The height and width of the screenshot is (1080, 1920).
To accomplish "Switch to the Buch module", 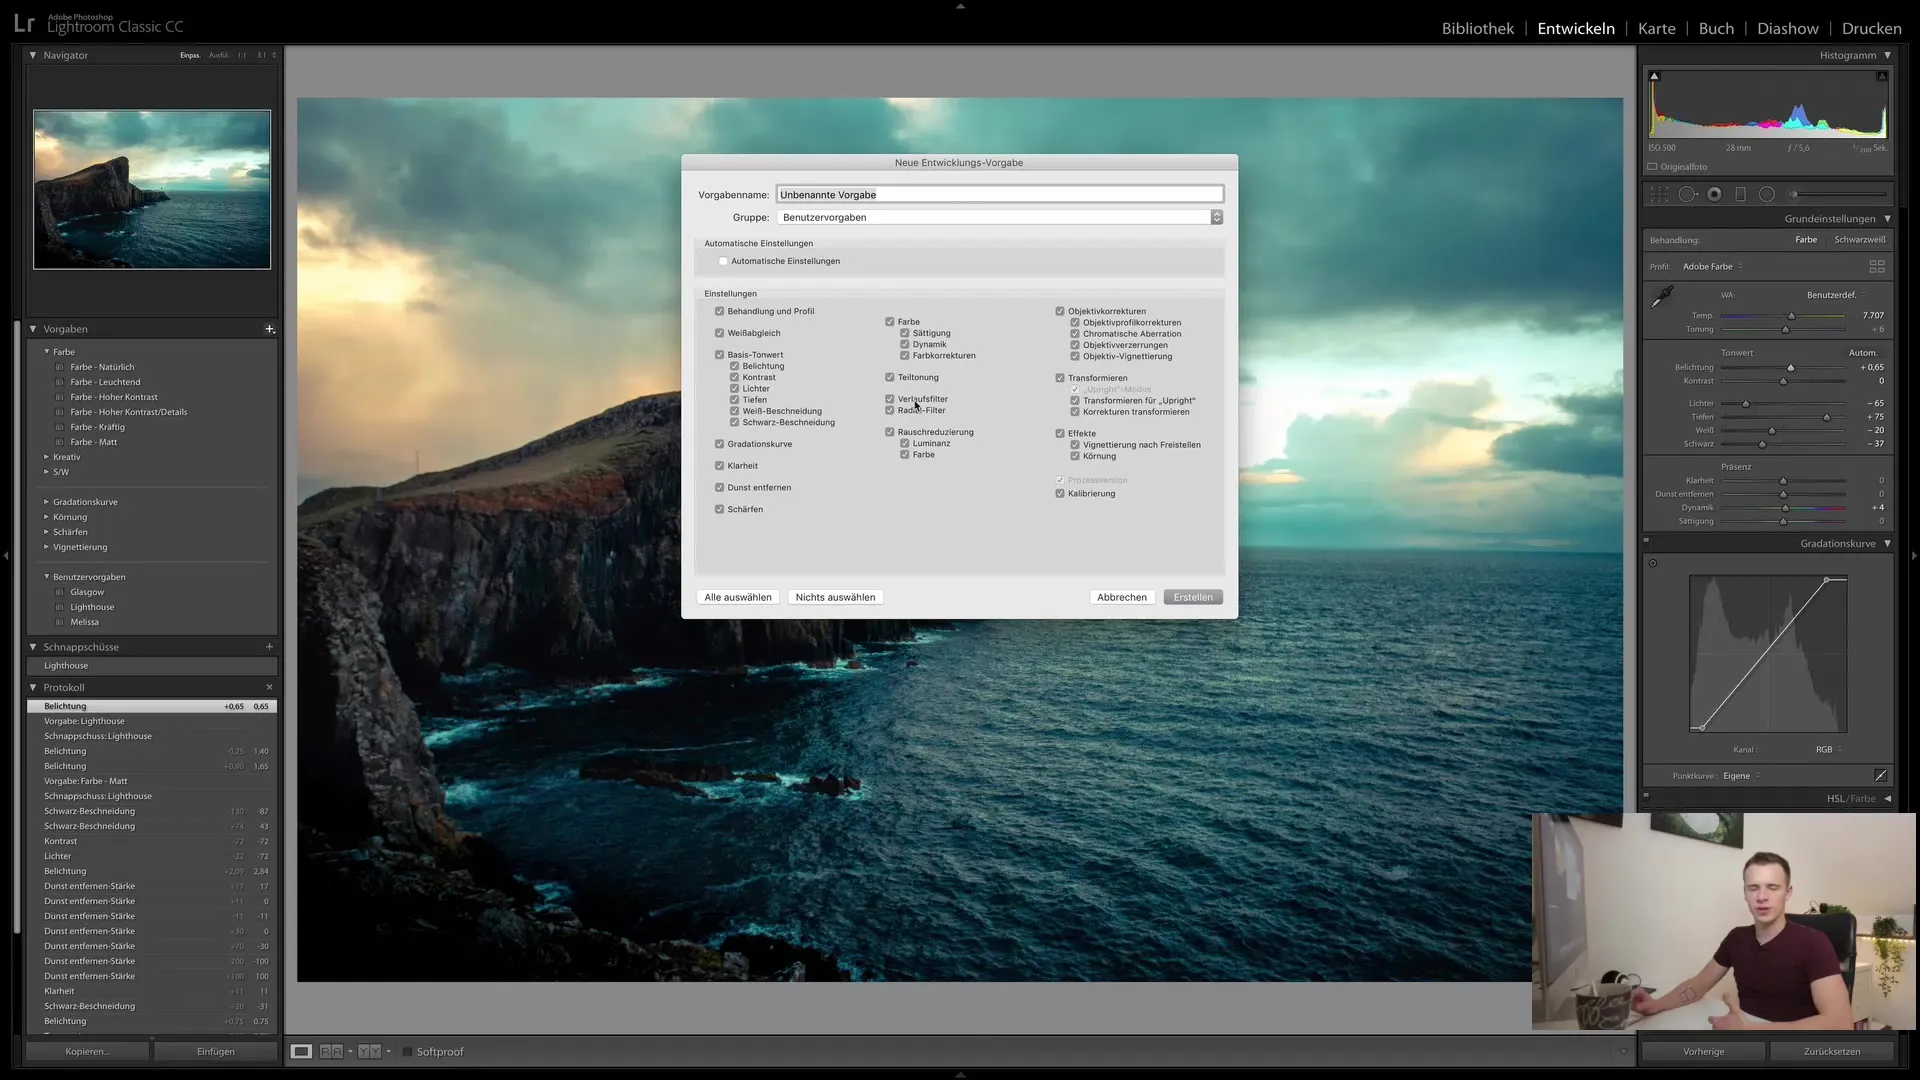I will click(1716, 29).
